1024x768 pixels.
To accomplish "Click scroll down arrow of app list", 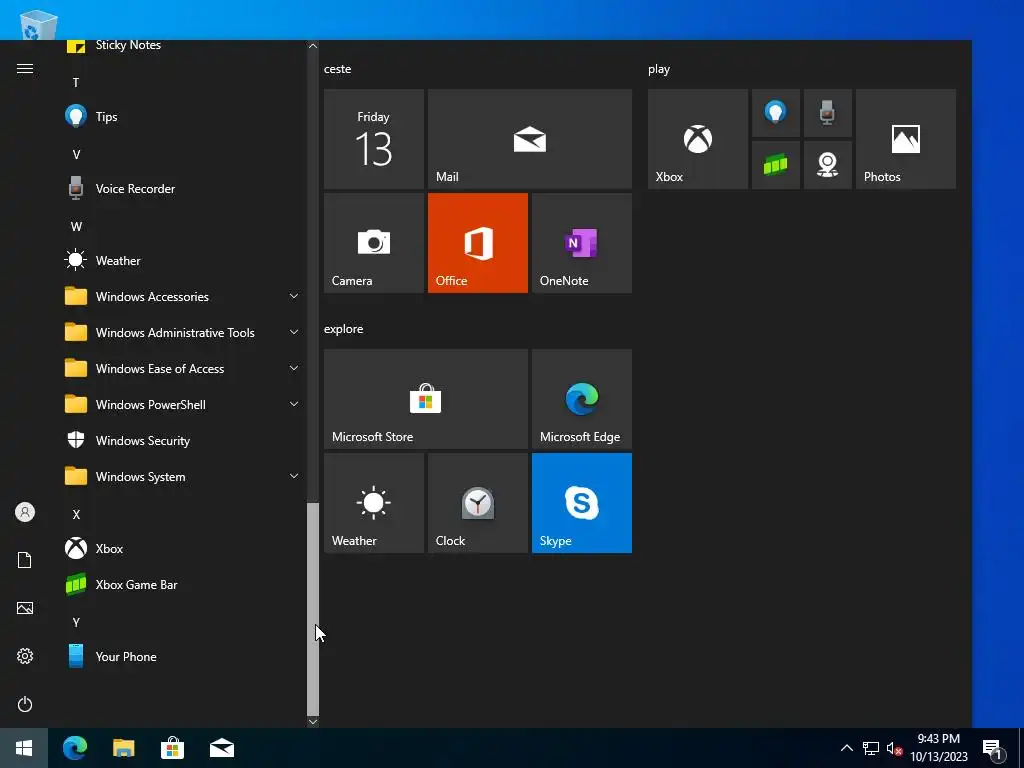I will pos(313,721).
